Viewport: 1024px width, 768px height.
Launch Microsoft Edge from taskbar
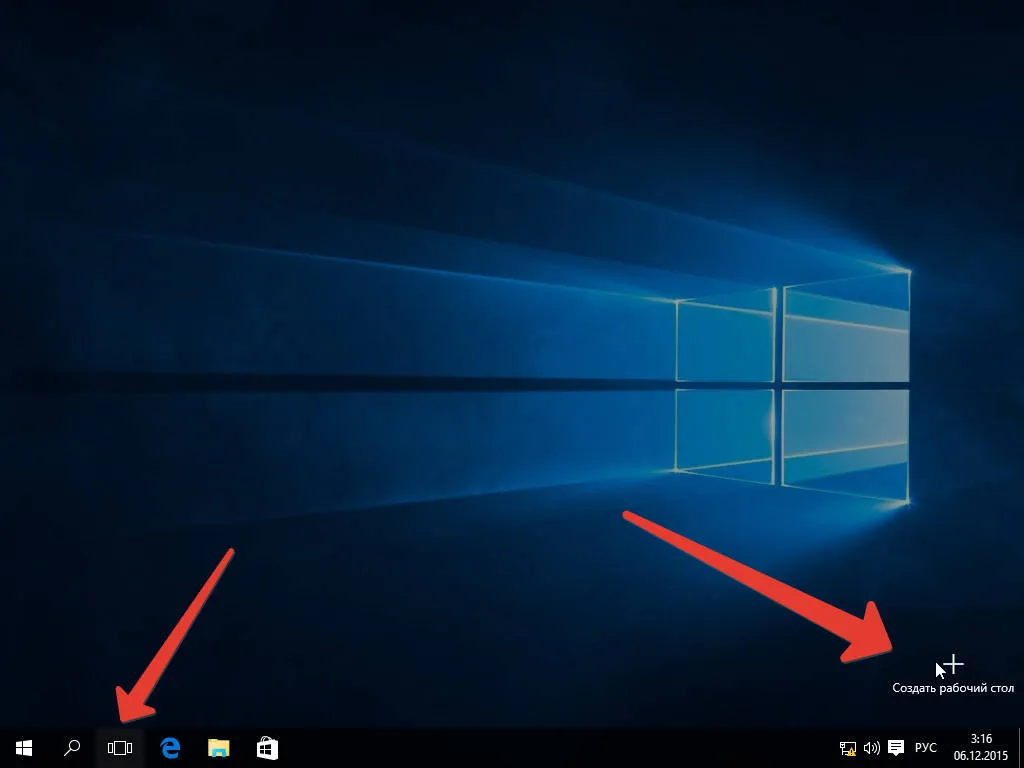pos(170,748)
